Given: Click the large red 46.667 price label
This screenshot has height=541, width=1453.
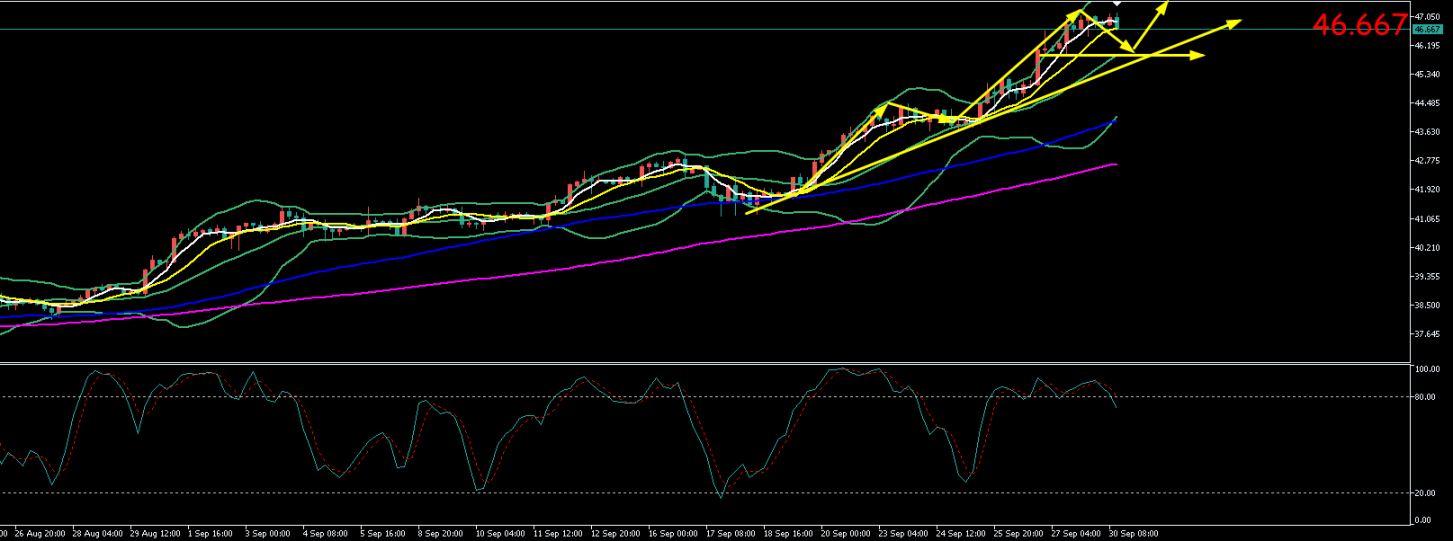Looking at the screenshot, I should (x=1359, y=25).
